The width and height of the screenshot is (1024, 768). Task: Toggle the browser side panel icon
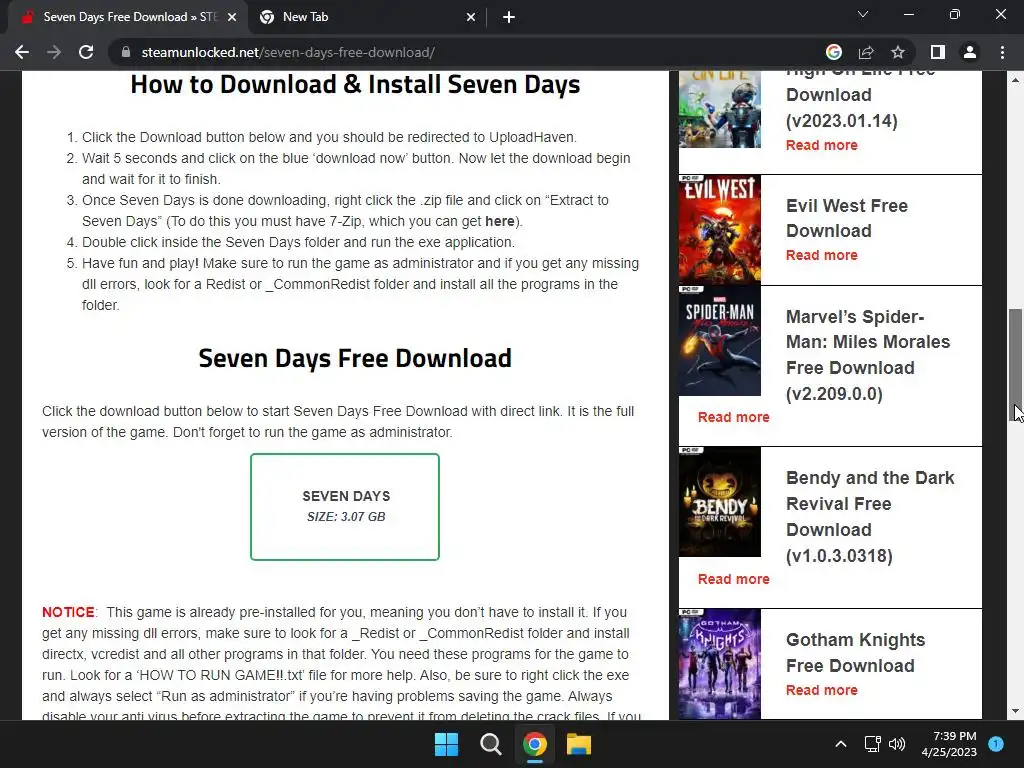pos(938,52)
